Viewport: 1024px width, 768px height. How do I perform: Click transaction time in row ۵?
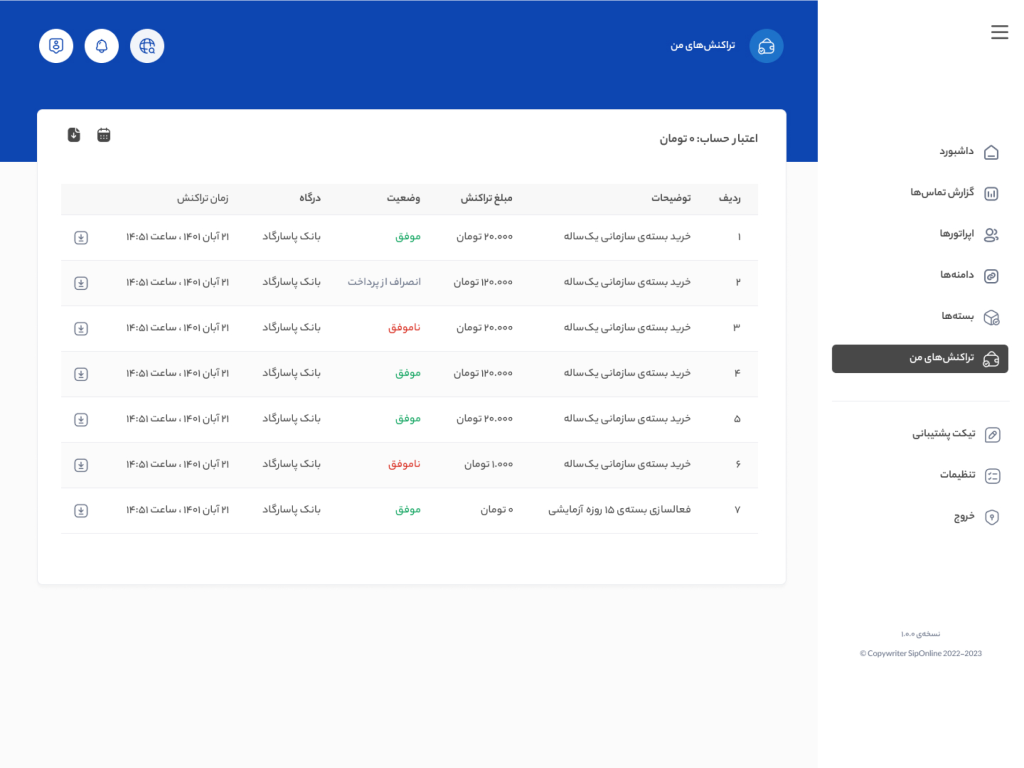(178, 419)
